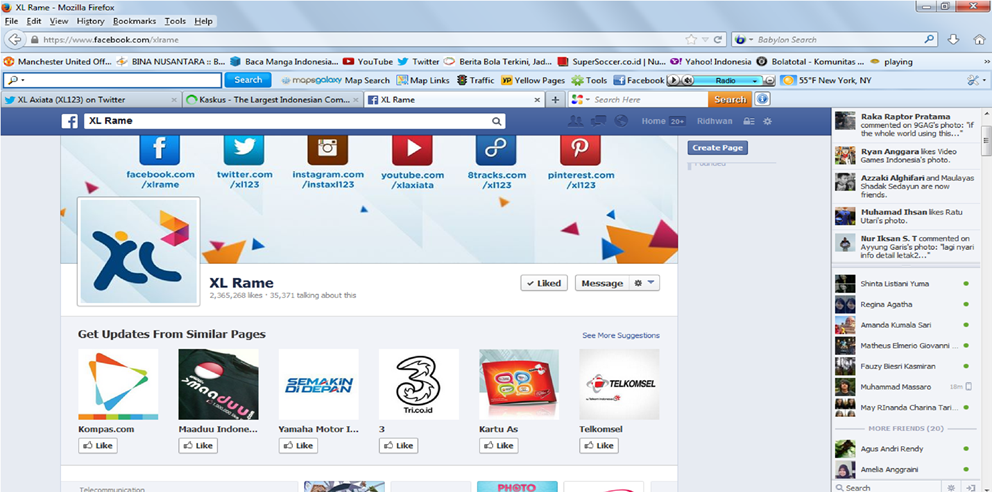Open the Firefox downloads arrow

[953, 39]
